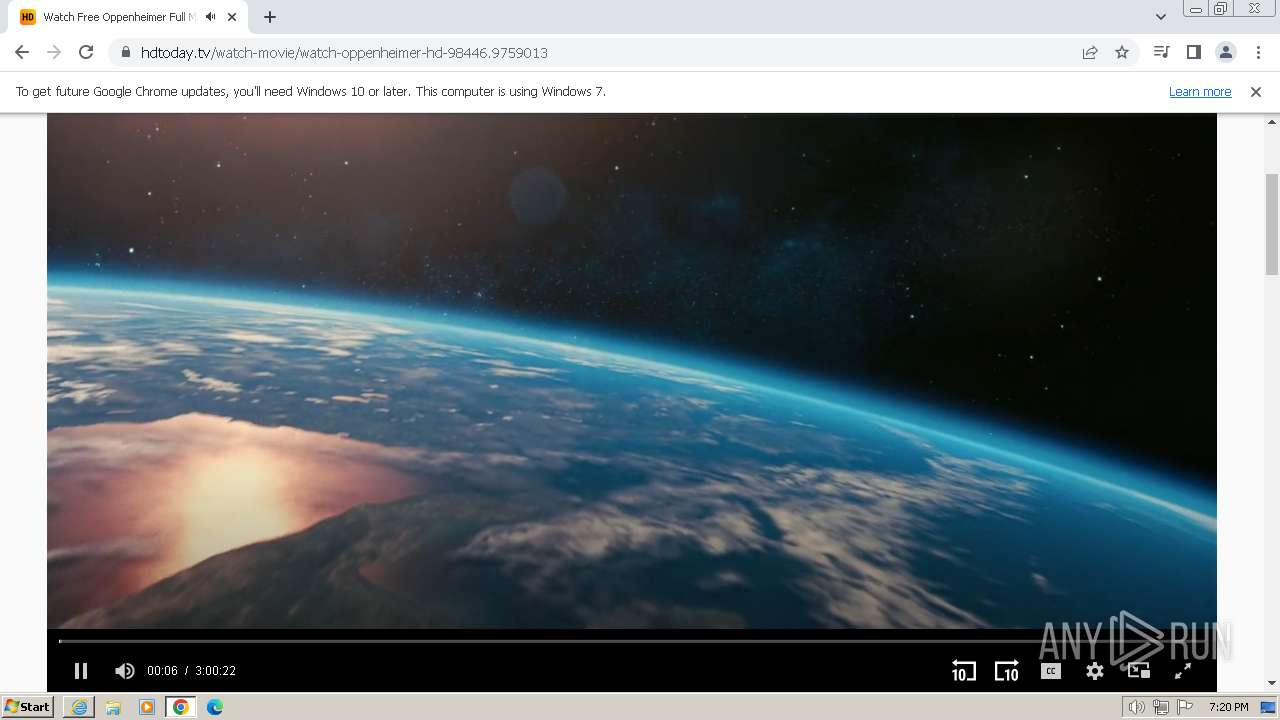The height and width of the screenshot is (720, 1280).
Task: Enable picture-in-picture mode
Action: pyautogui.click(x=1138, y=671)
